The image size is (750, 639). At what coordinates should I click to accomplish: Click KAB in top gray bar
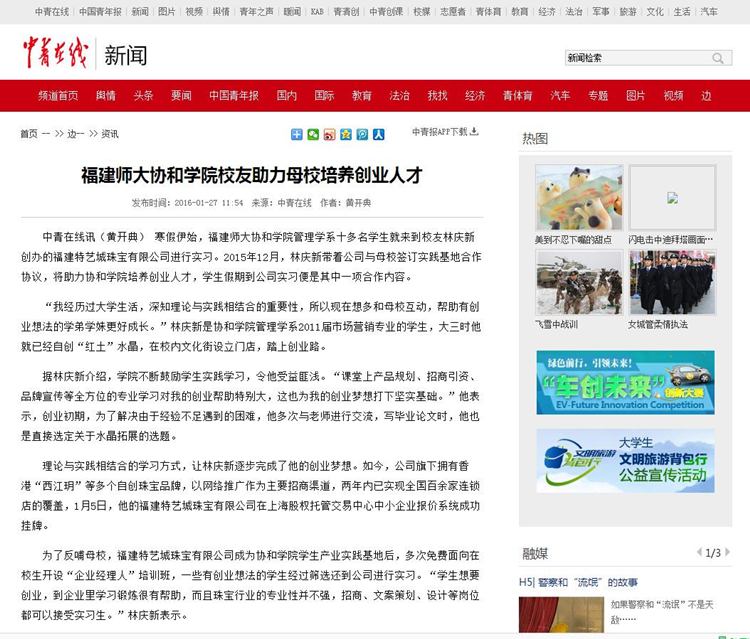coord(317,11)
